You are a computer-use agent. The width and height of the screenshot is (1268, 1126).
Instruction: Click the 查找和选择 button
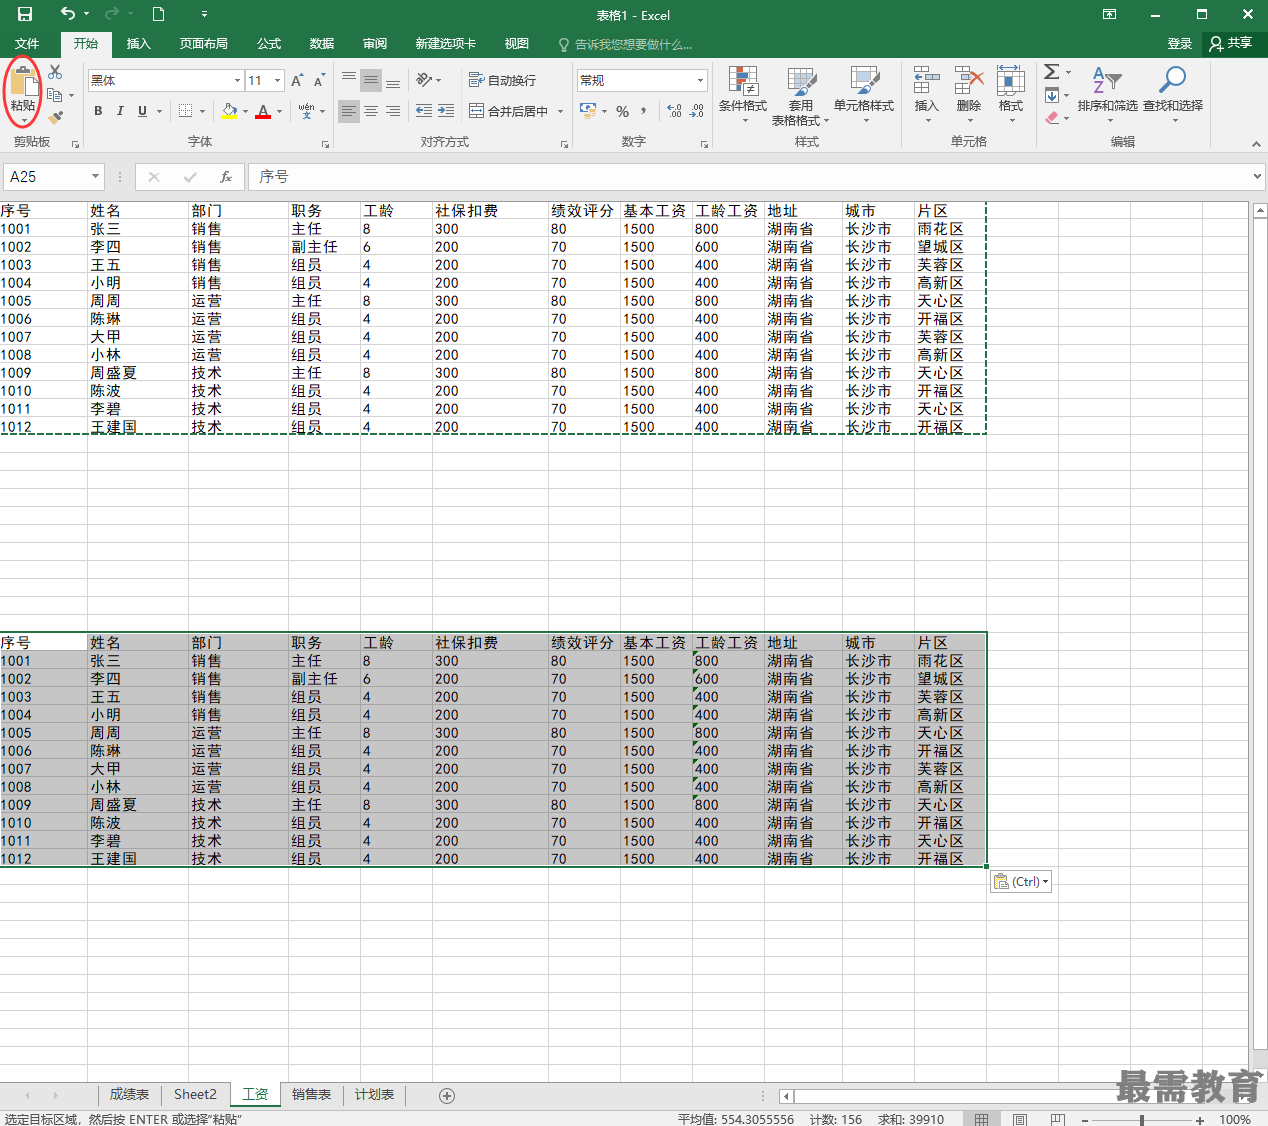1173,96
